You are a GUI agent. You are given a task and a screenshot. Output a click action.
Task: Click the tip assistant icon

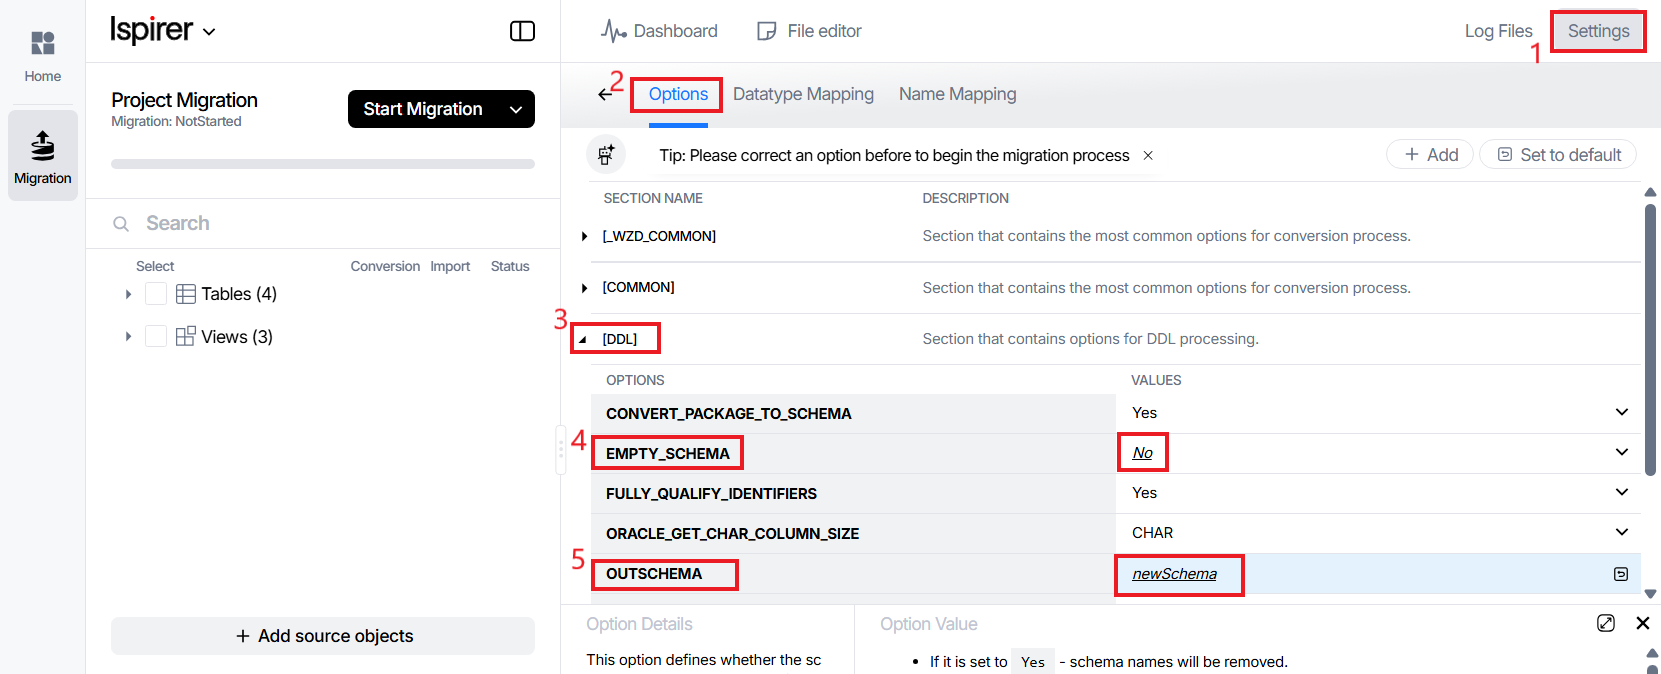coord(606,155)
